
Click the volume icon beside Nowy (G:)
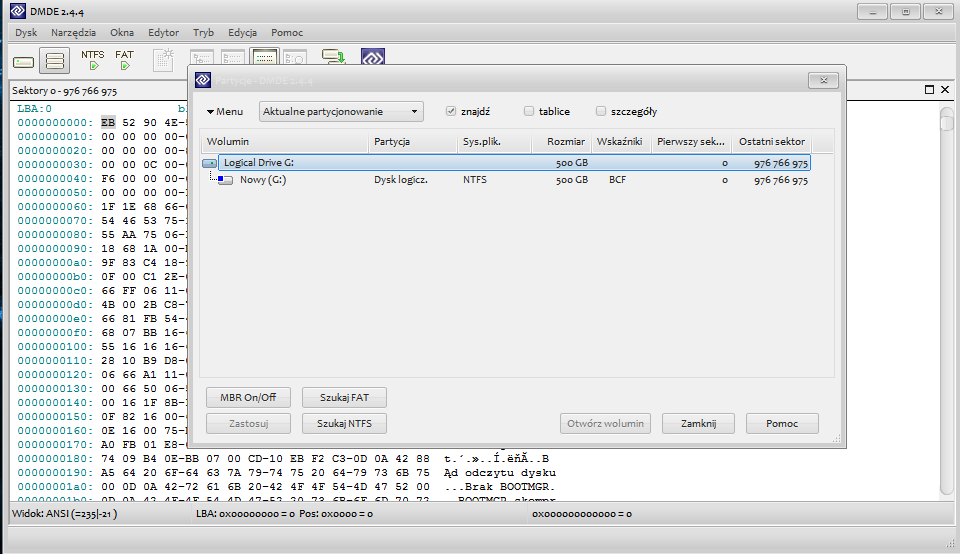pyautogui.click(x=225, y=180)
